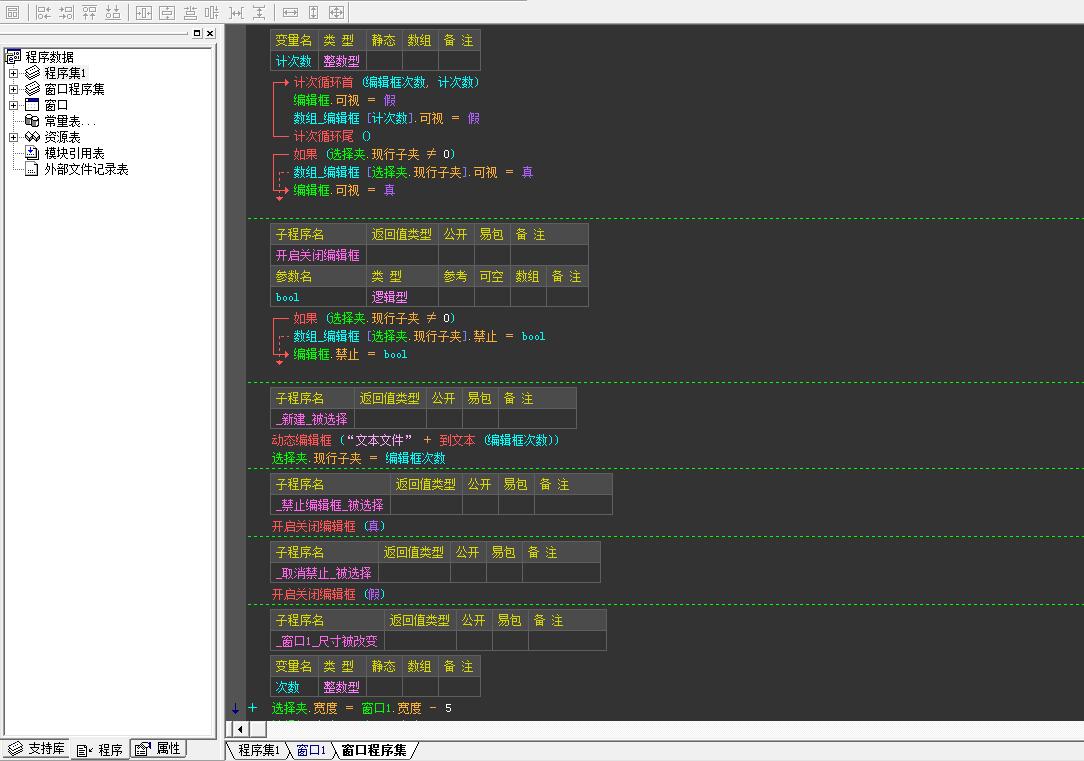Select 程序集1 in project tree
Viewport: 1084px width, 761px height.
coord(65,73)
